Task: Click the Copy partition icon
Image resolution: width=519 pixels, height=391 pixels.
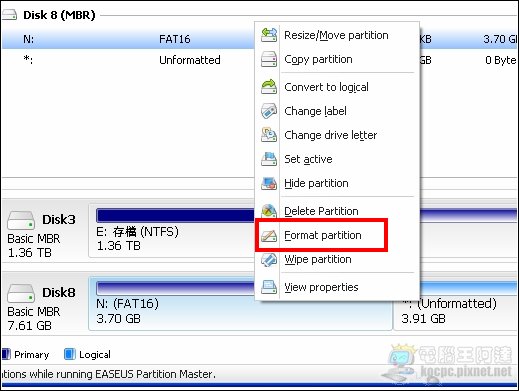Action: [x=269, y=59]
